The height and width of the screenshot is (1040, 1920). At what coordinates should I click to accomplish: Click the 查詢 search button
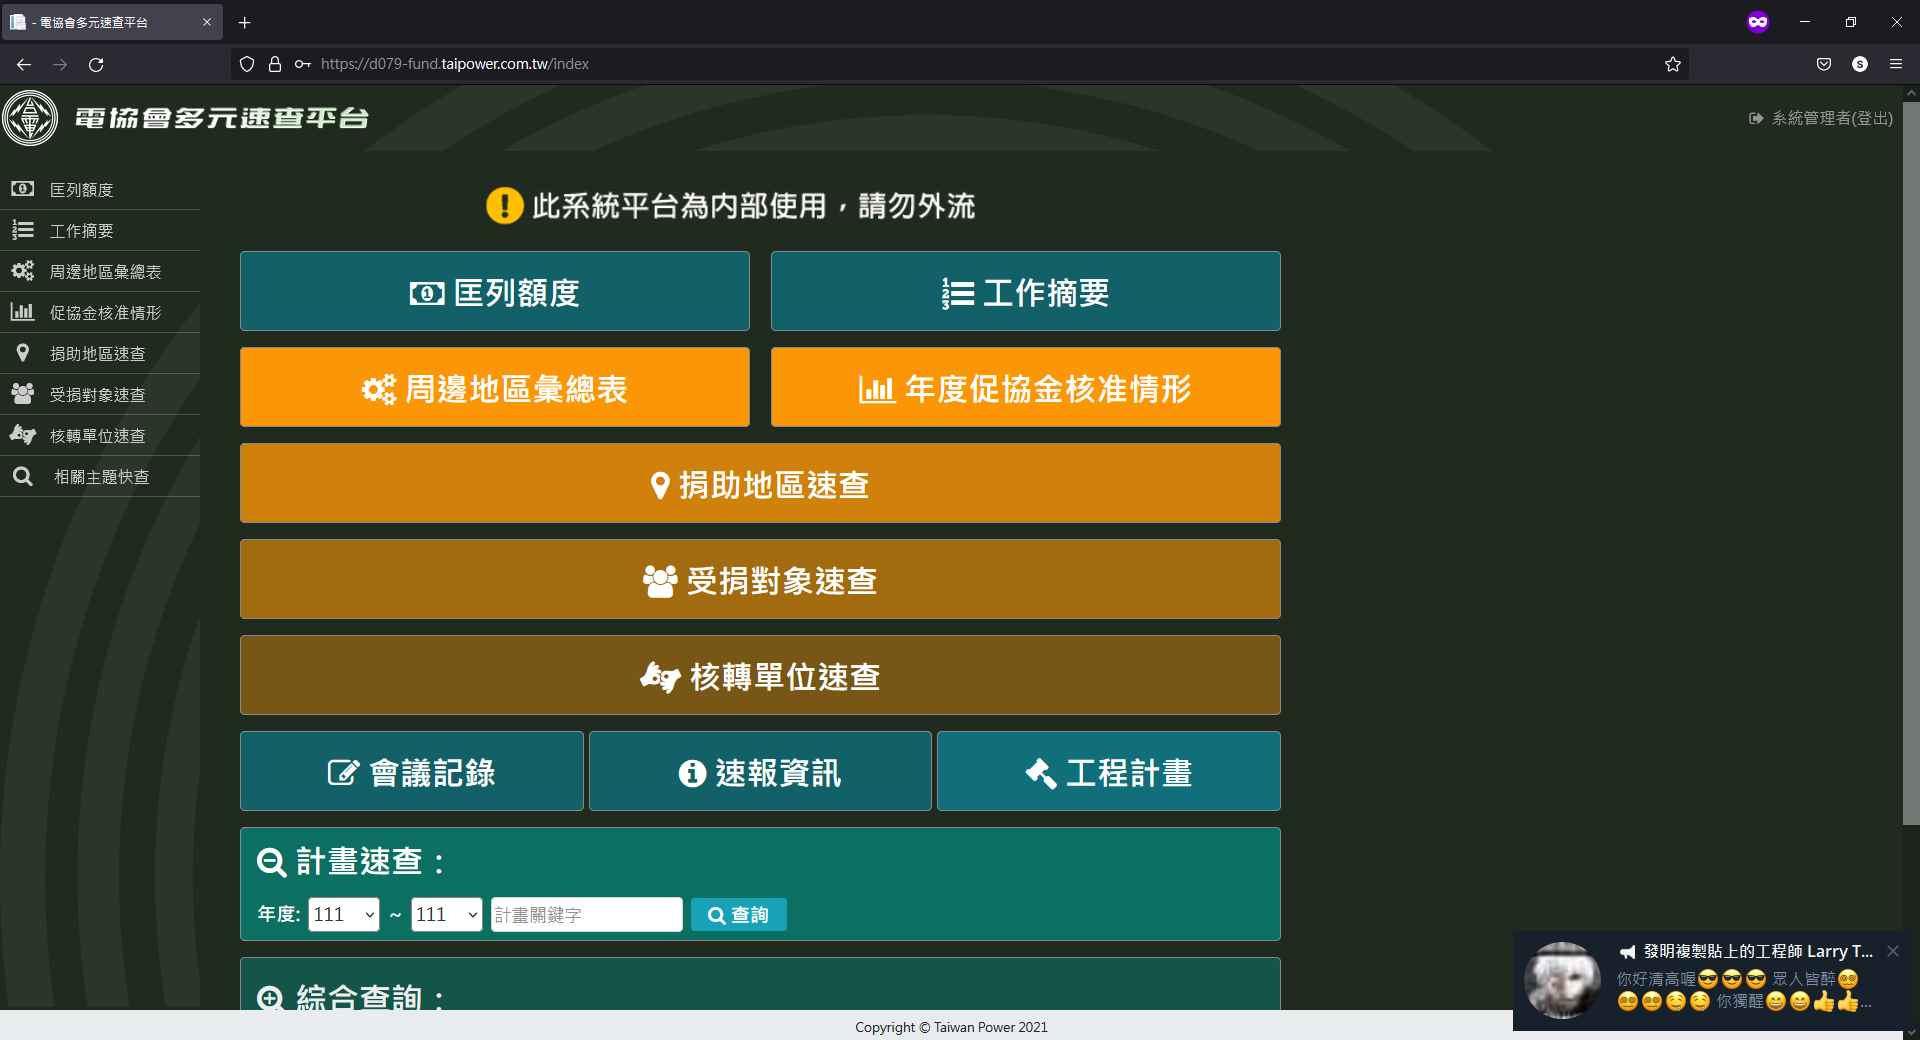pos(739,914)
